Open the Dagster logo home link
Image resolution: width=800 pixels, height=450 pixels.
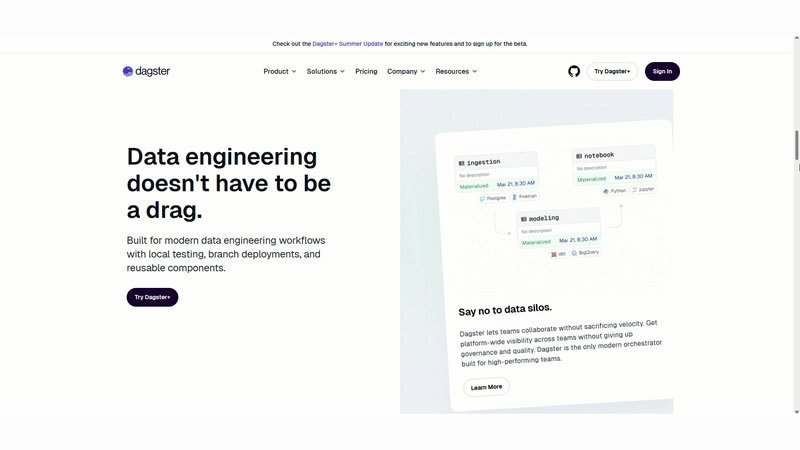pos(146,71)
